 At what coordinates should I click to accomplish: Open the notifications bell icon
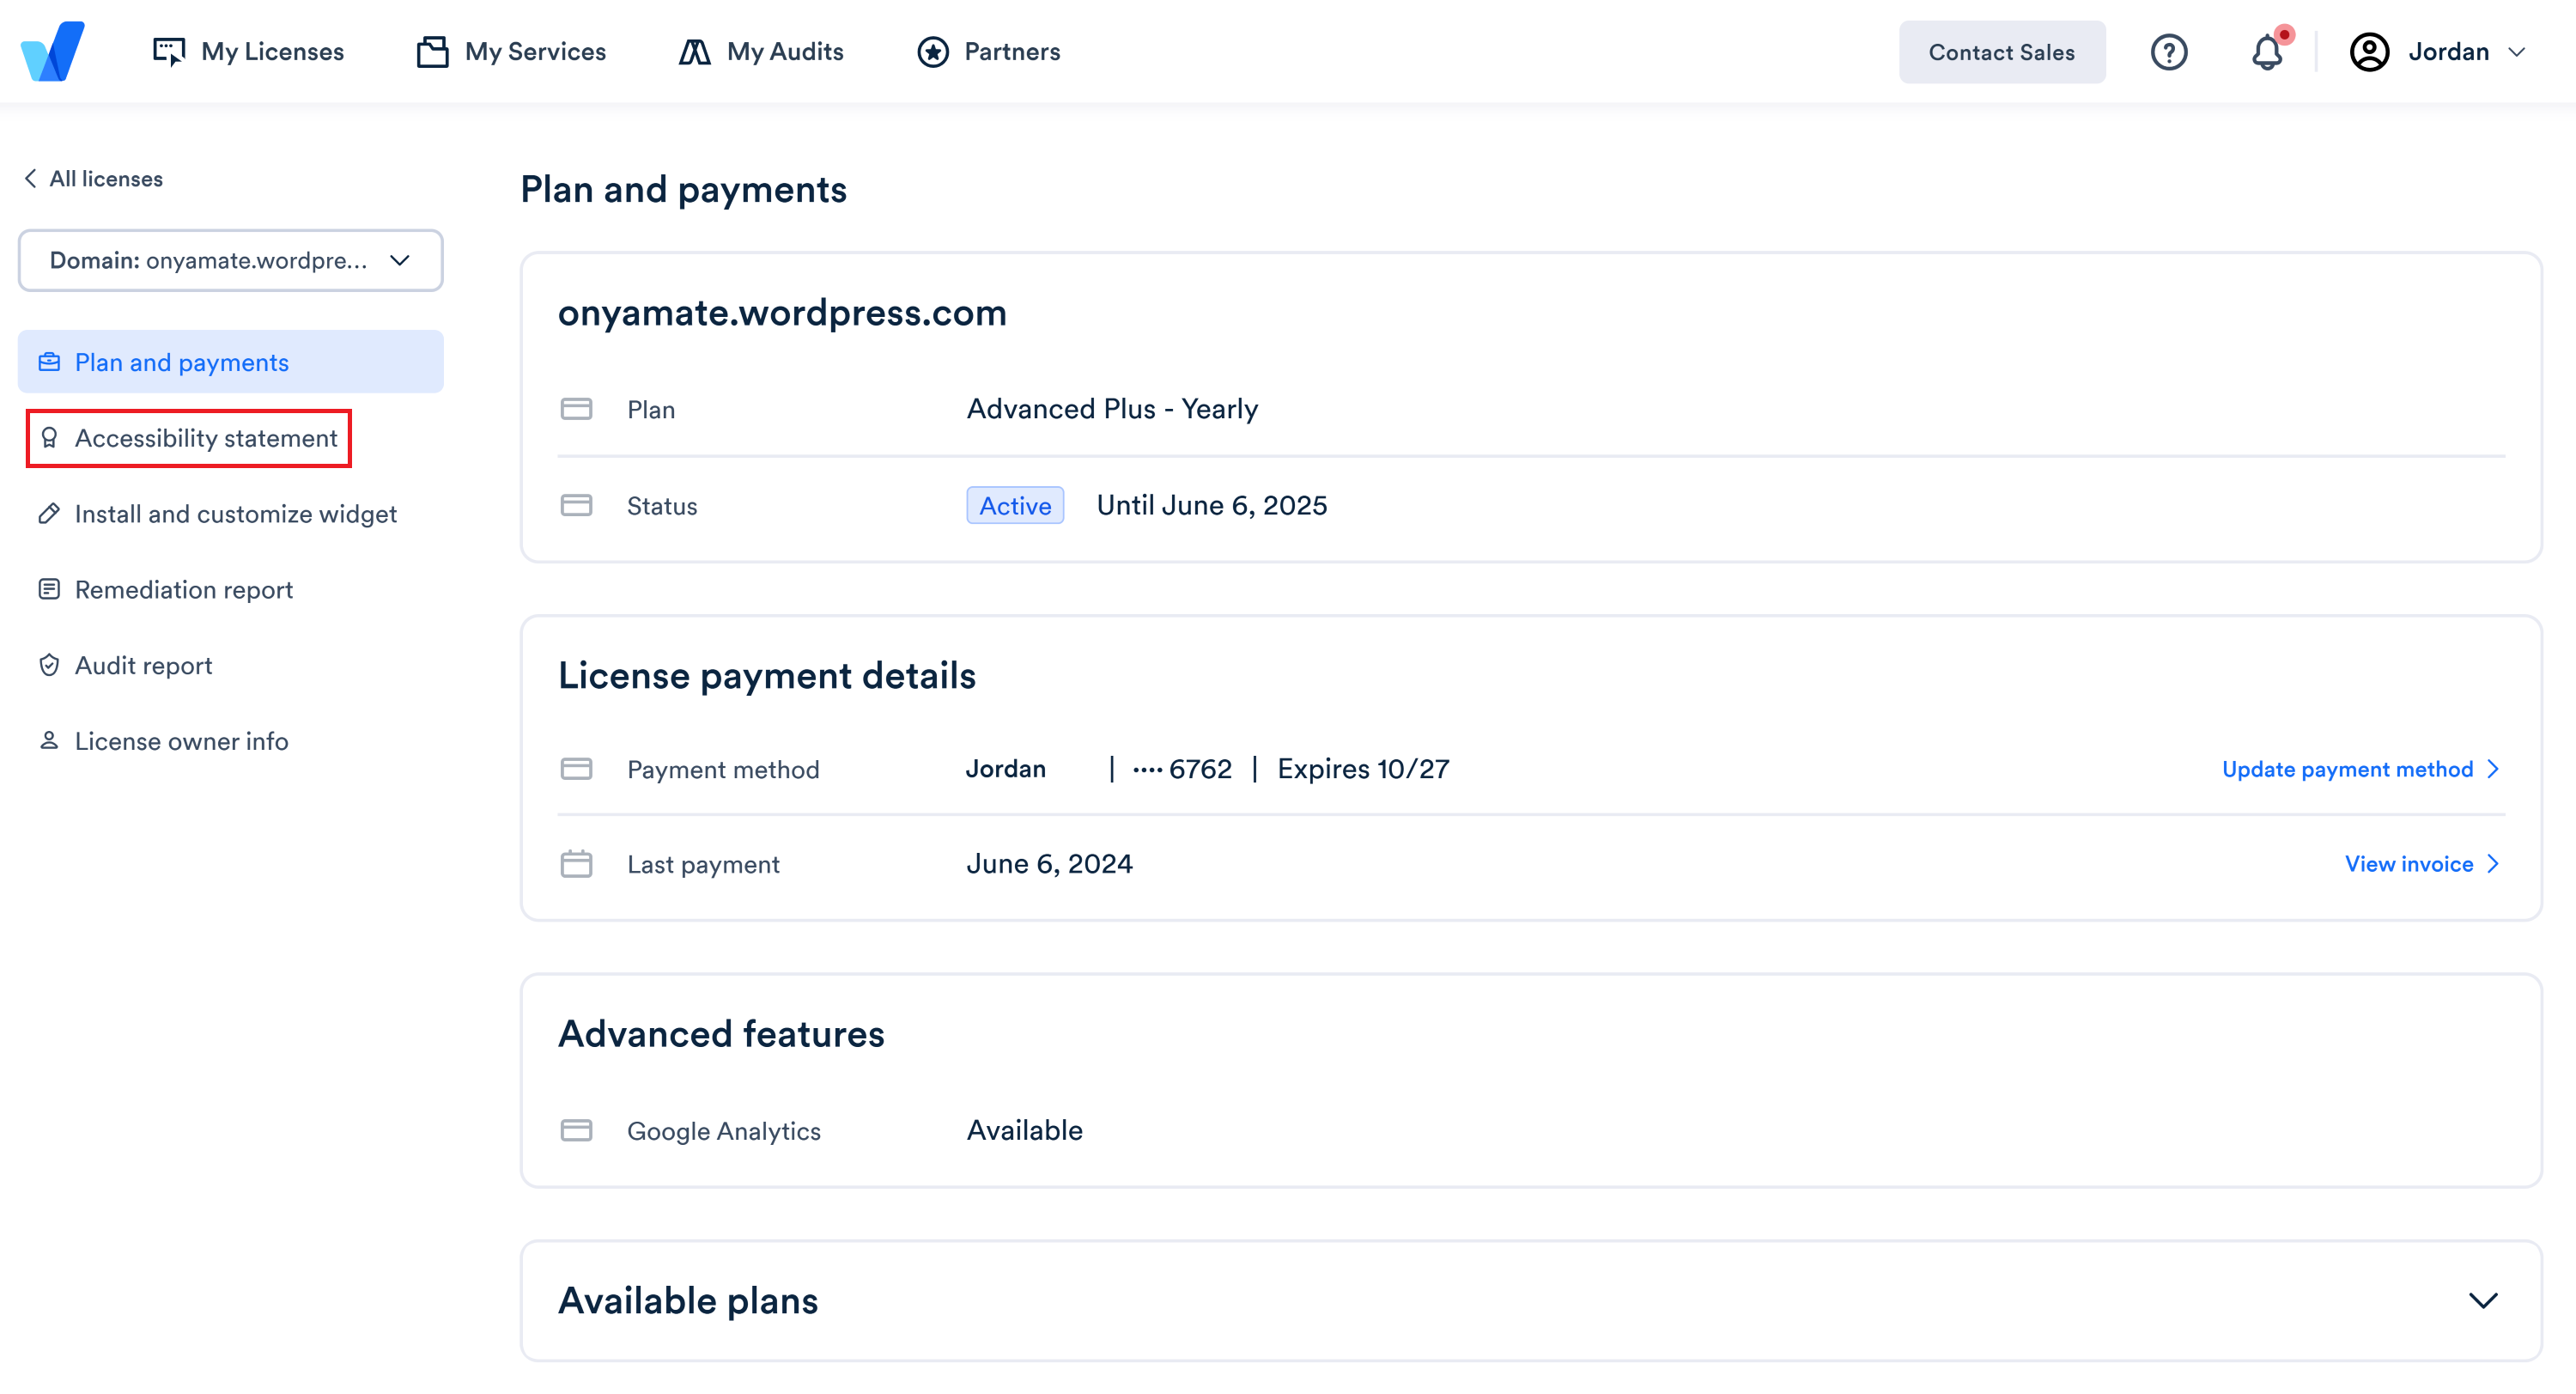[2267, 52]
